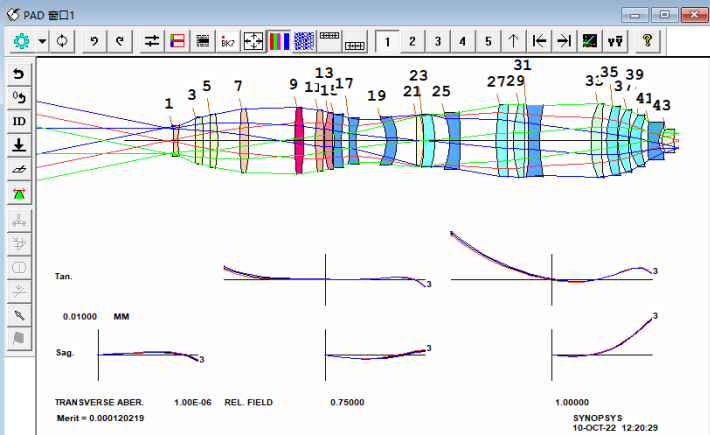Open the BK7 glass table icon

click(228, 42)
